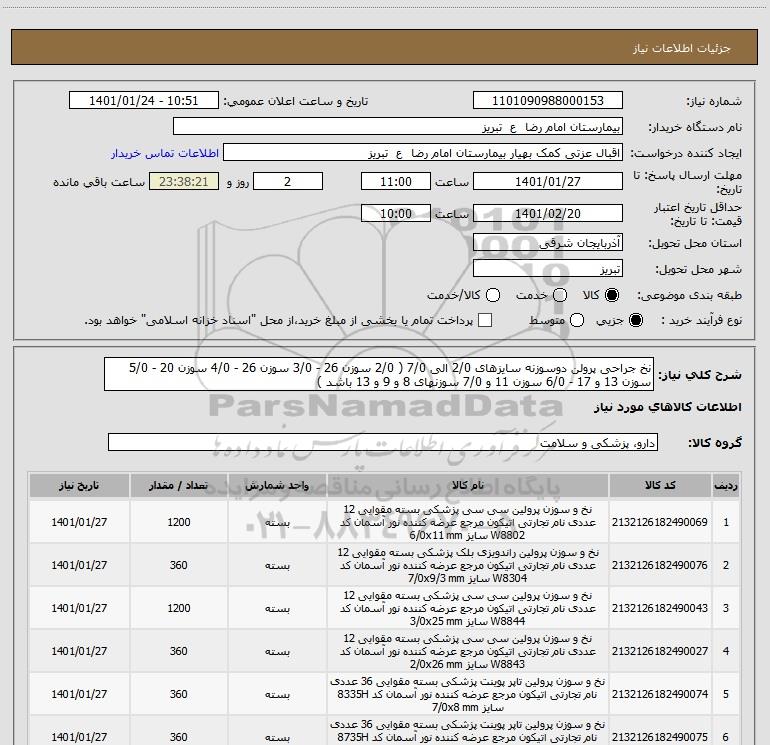The image size is (770, 745).
Task: Click quantity 360 in row 2
Action: tap(179, 565)
